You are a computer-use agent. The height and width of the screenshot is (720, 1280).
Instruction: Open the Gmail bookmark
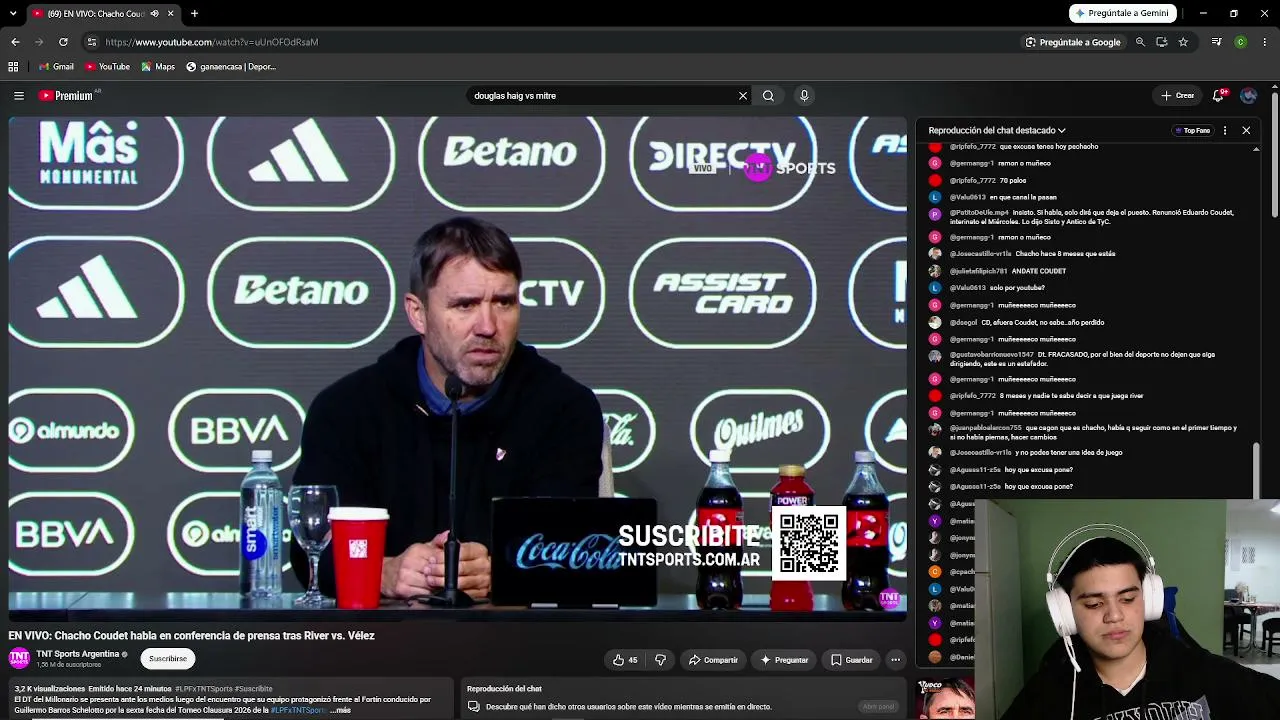(56, 67)
